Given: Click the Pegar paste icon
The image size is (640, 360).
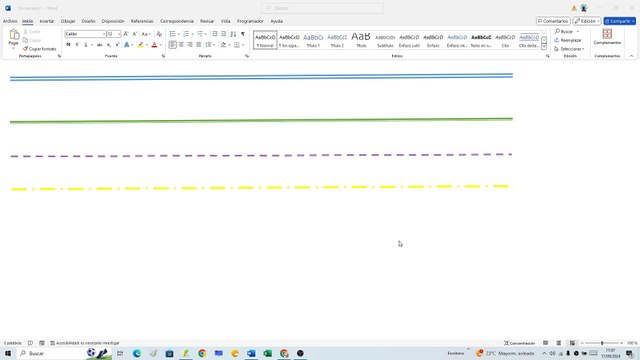Looking at the screenshot, I should point(14,35).
